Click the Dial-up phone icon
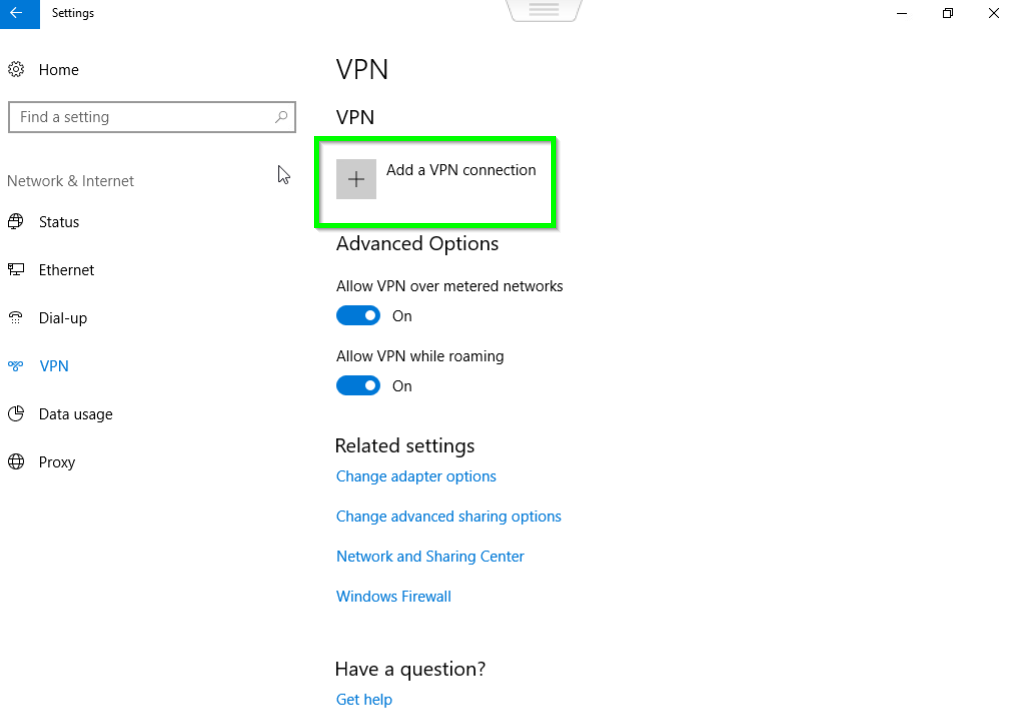The height and width of the screenshot is (716, 1012). 15,317
